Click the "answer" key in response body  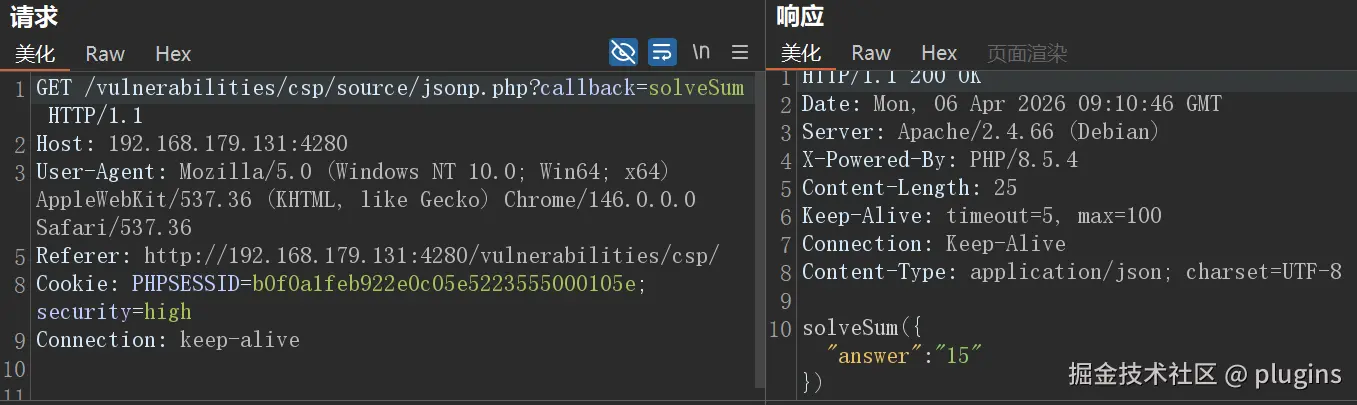870,356
